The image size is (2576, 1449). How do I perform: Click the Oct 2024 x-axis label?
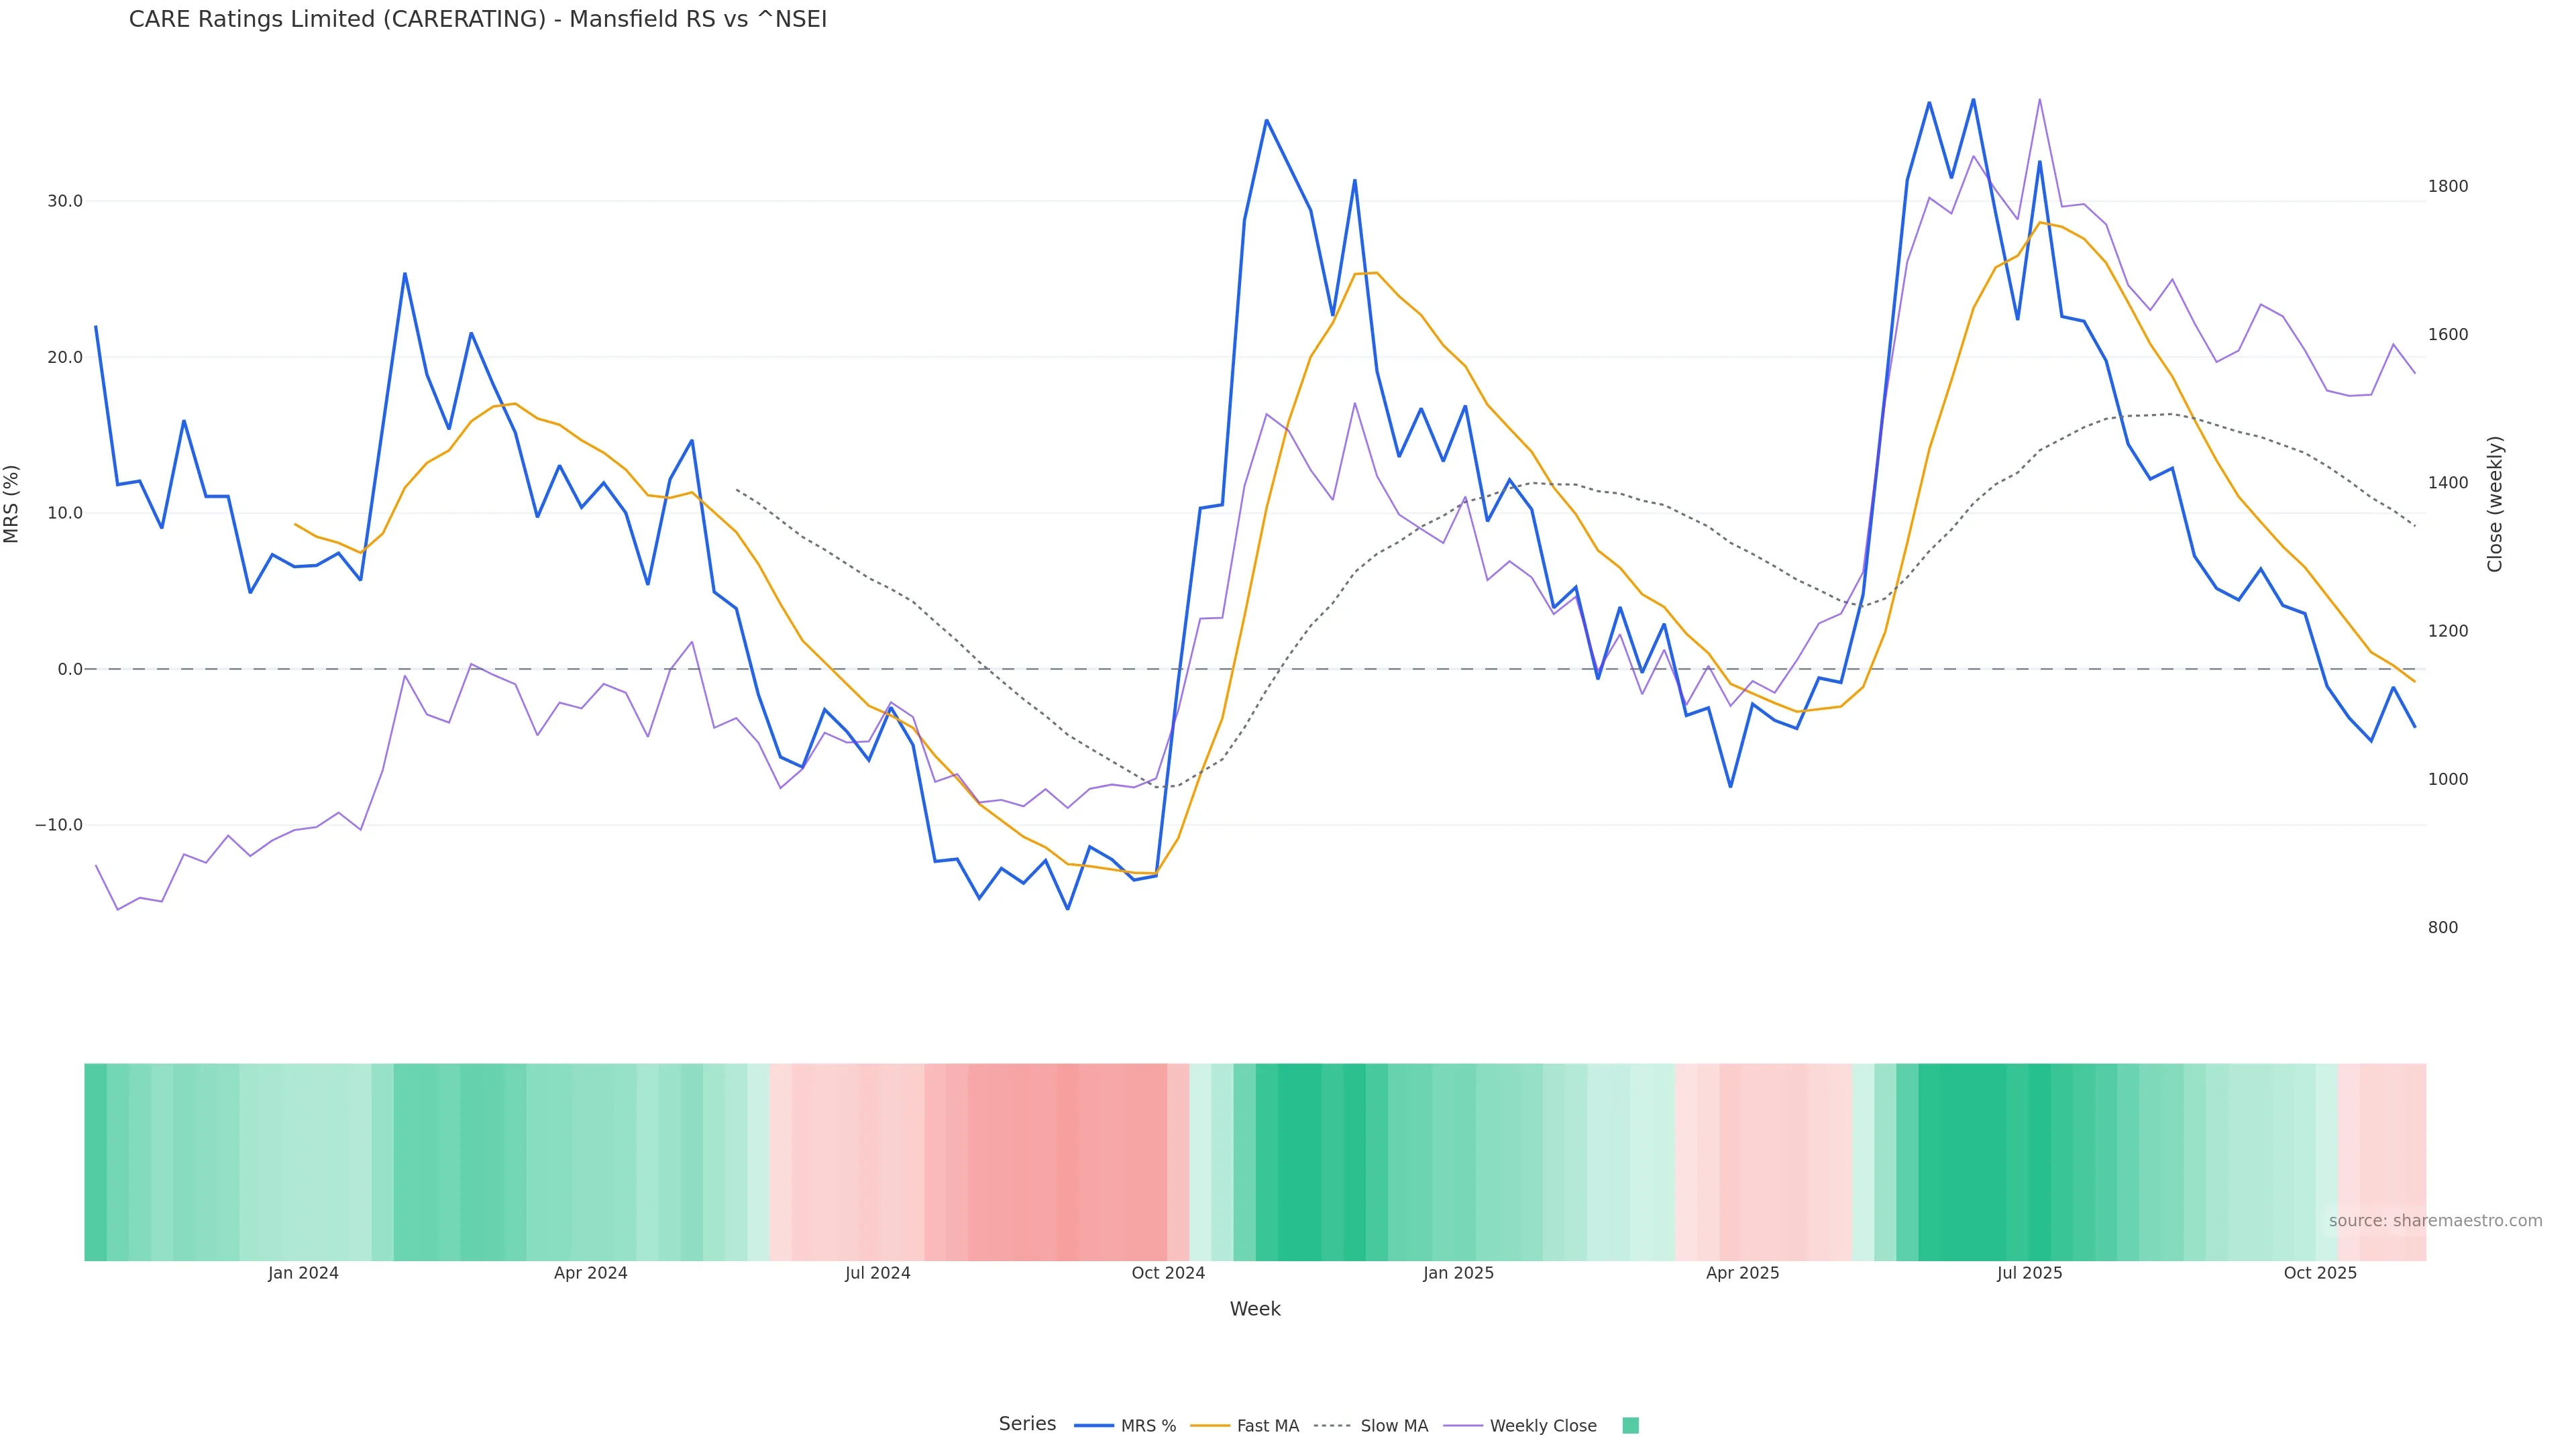pos(1168,1273)
